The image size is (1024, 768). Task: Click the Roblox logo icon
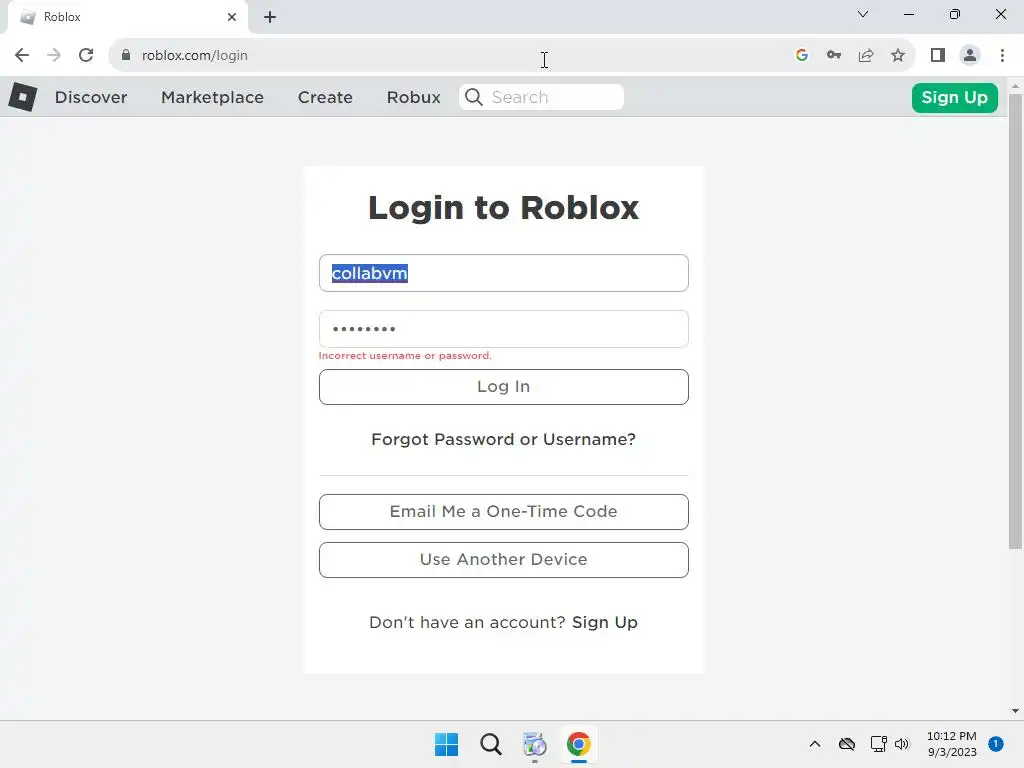click(22, 97)
